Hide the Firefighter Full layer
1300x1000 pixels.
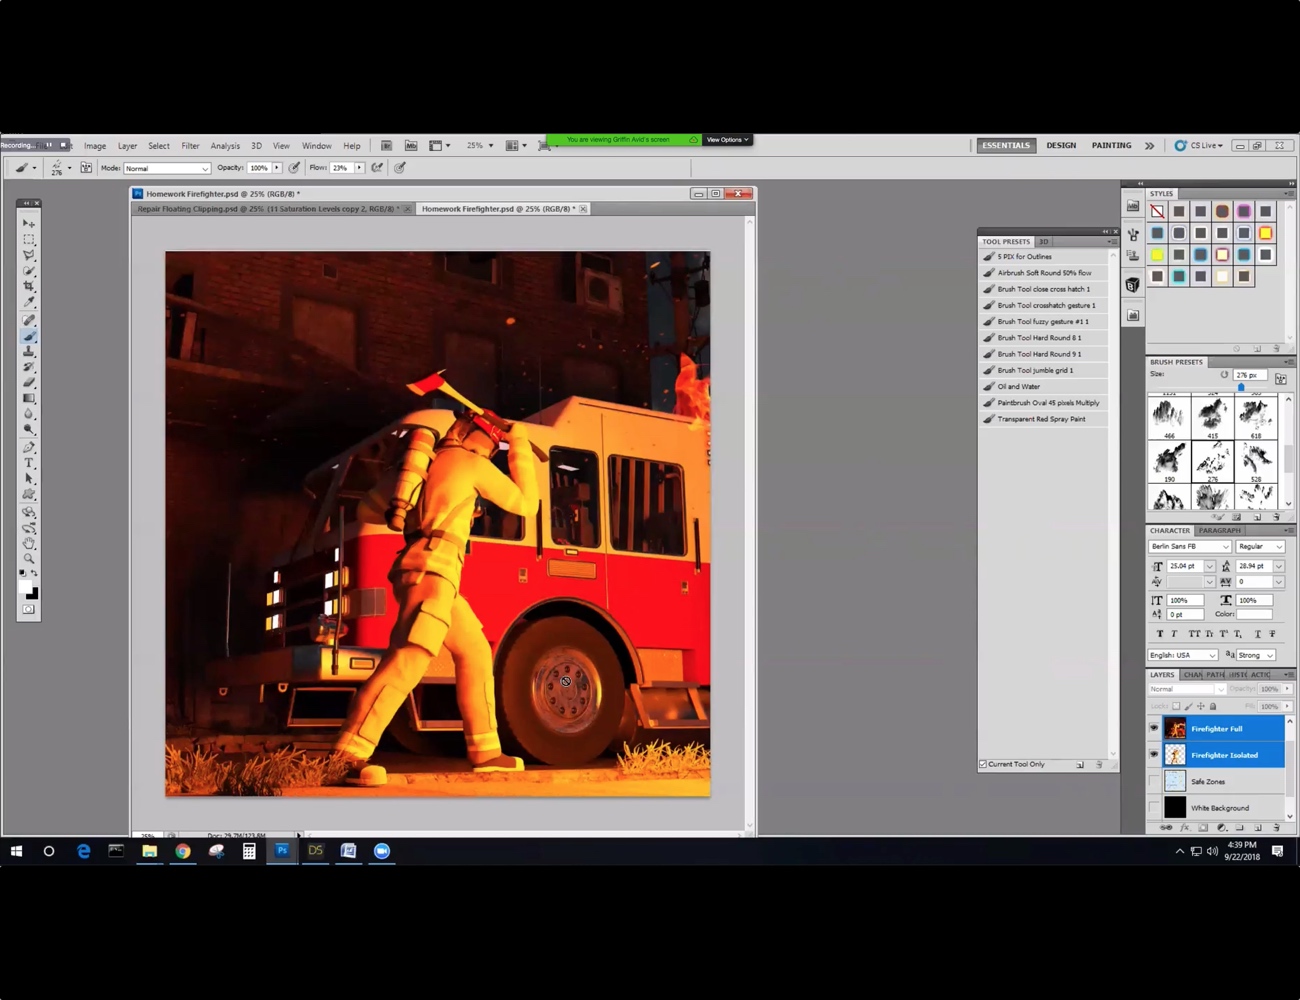coord(1155,728)
